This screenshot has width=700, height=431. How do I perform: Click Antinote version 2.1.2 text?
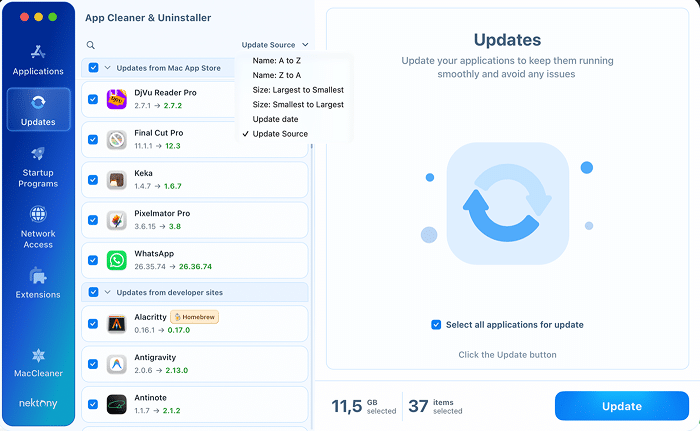tap(171, 410)
